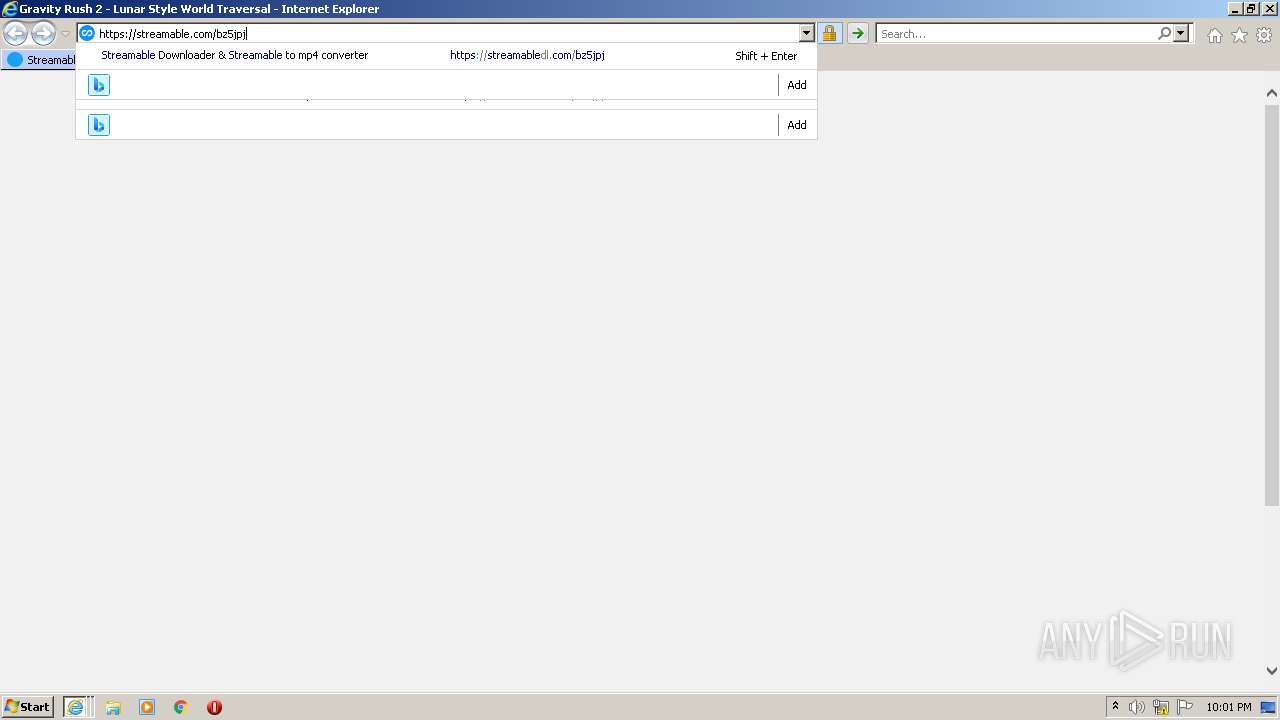
Task: Open the Windows Start button
Action: pos(28,706)
